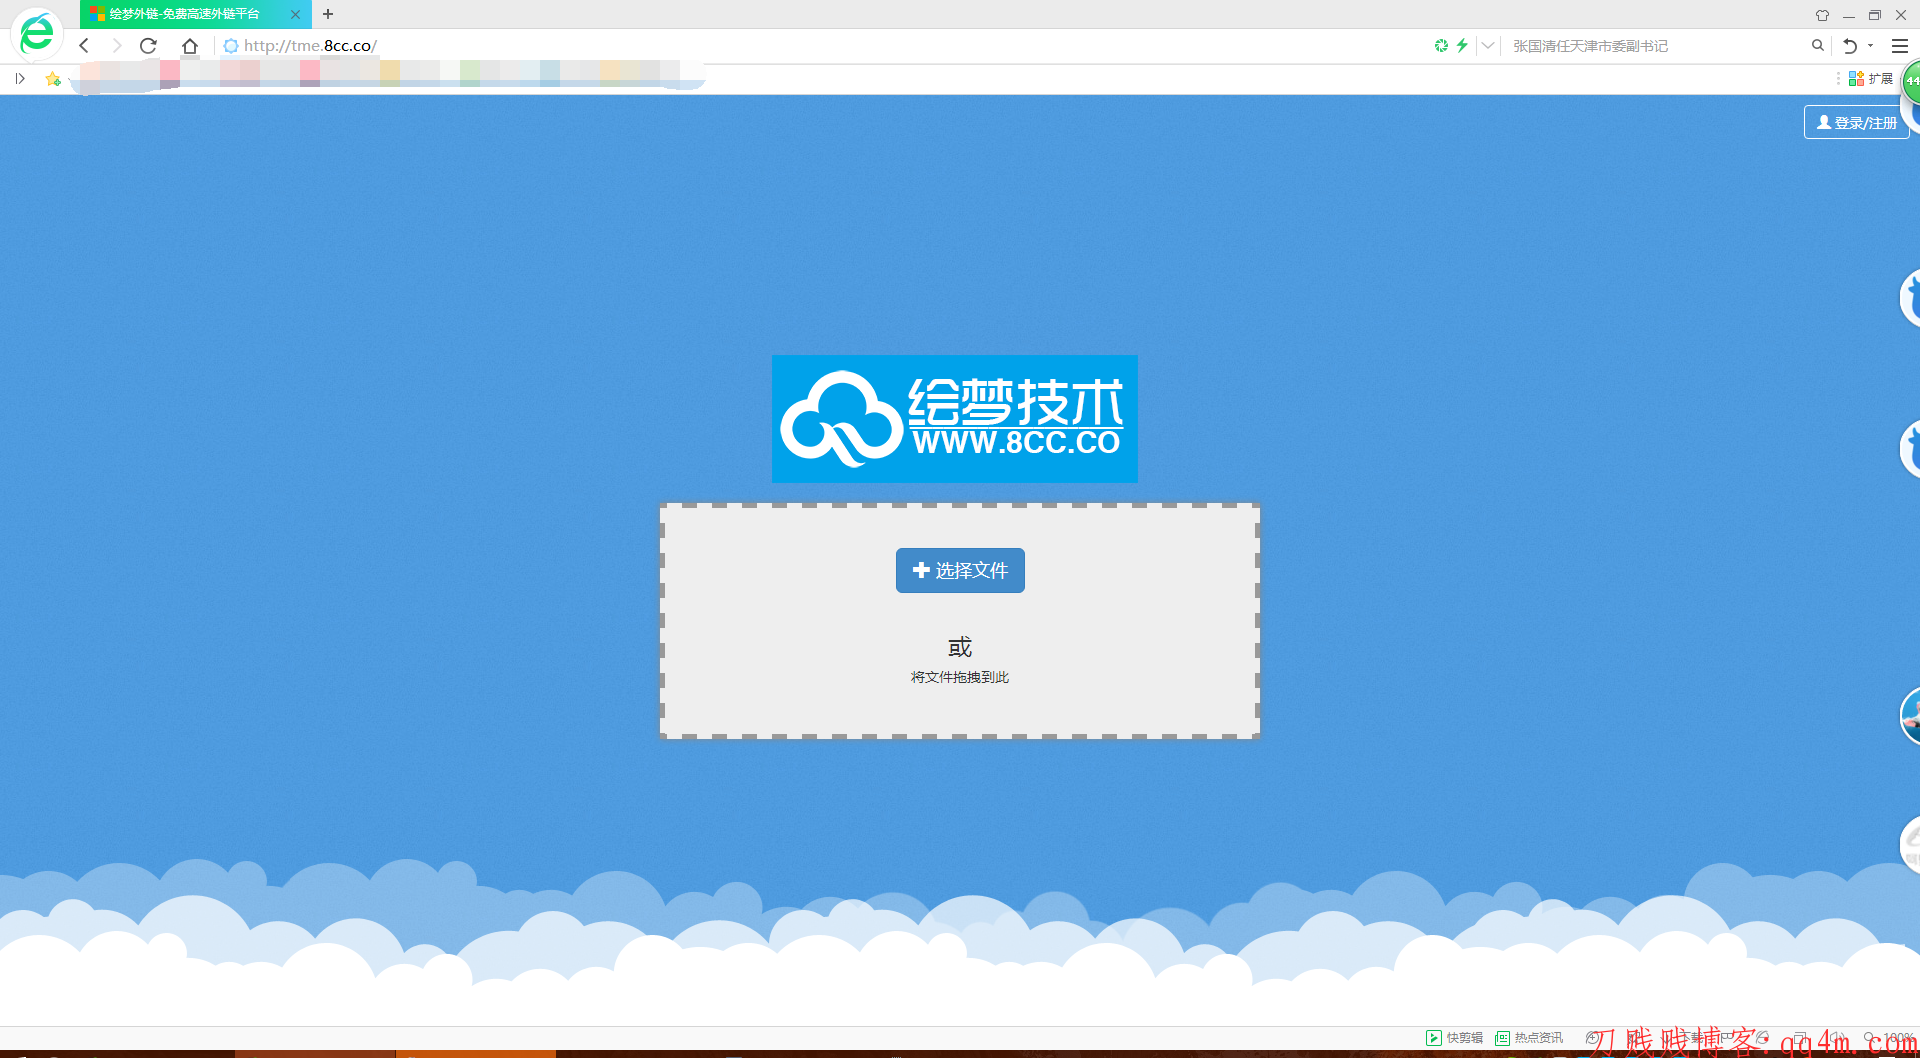Click the 或 text in the upload box
The image size is (1920, 1058).
(960, 647)
